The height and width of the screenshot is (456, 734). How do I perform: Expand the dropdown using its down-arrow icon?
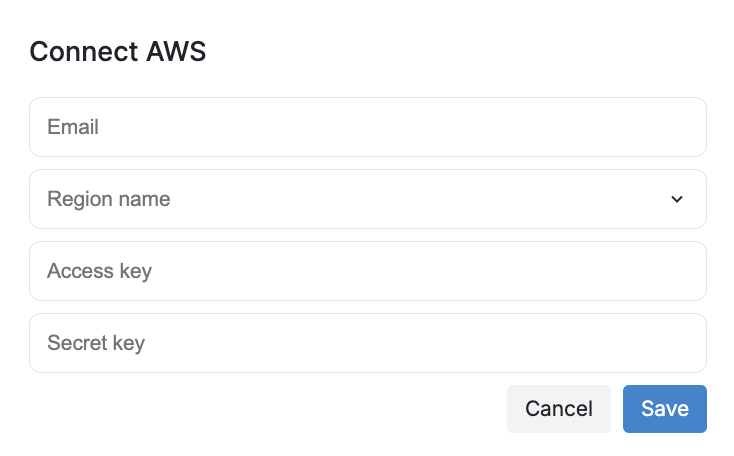point(677,199)
